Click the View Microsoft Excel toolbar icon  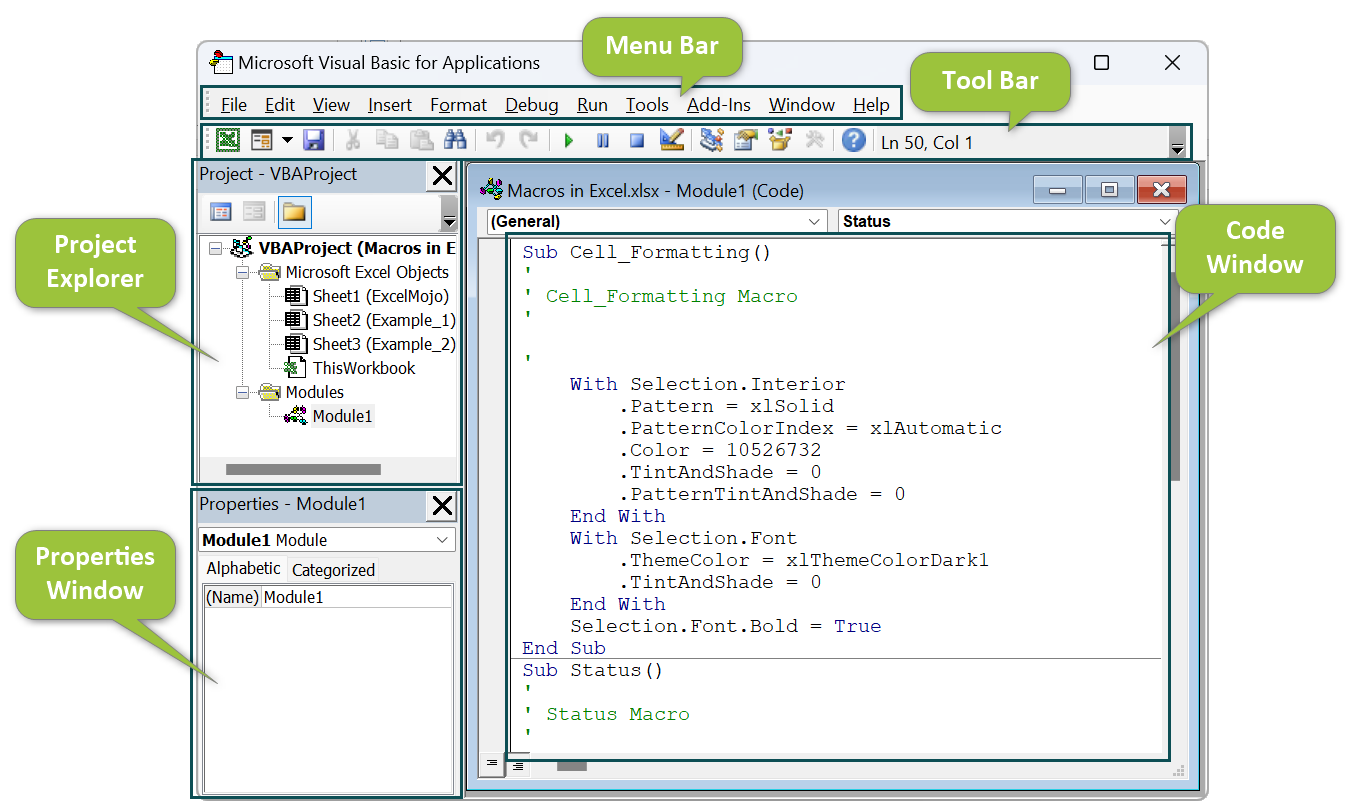pos(228,141)
